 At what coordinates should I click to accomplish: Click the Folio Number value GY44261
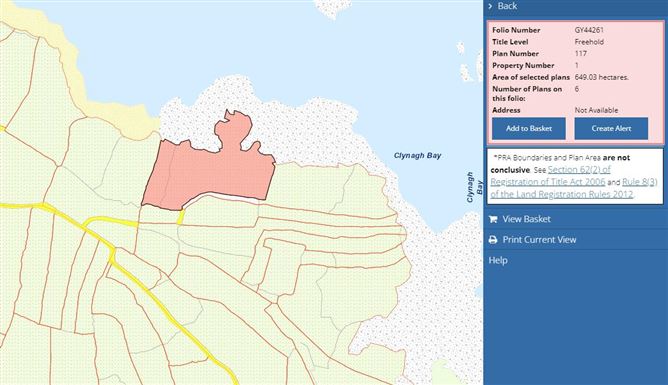(589, 30)
